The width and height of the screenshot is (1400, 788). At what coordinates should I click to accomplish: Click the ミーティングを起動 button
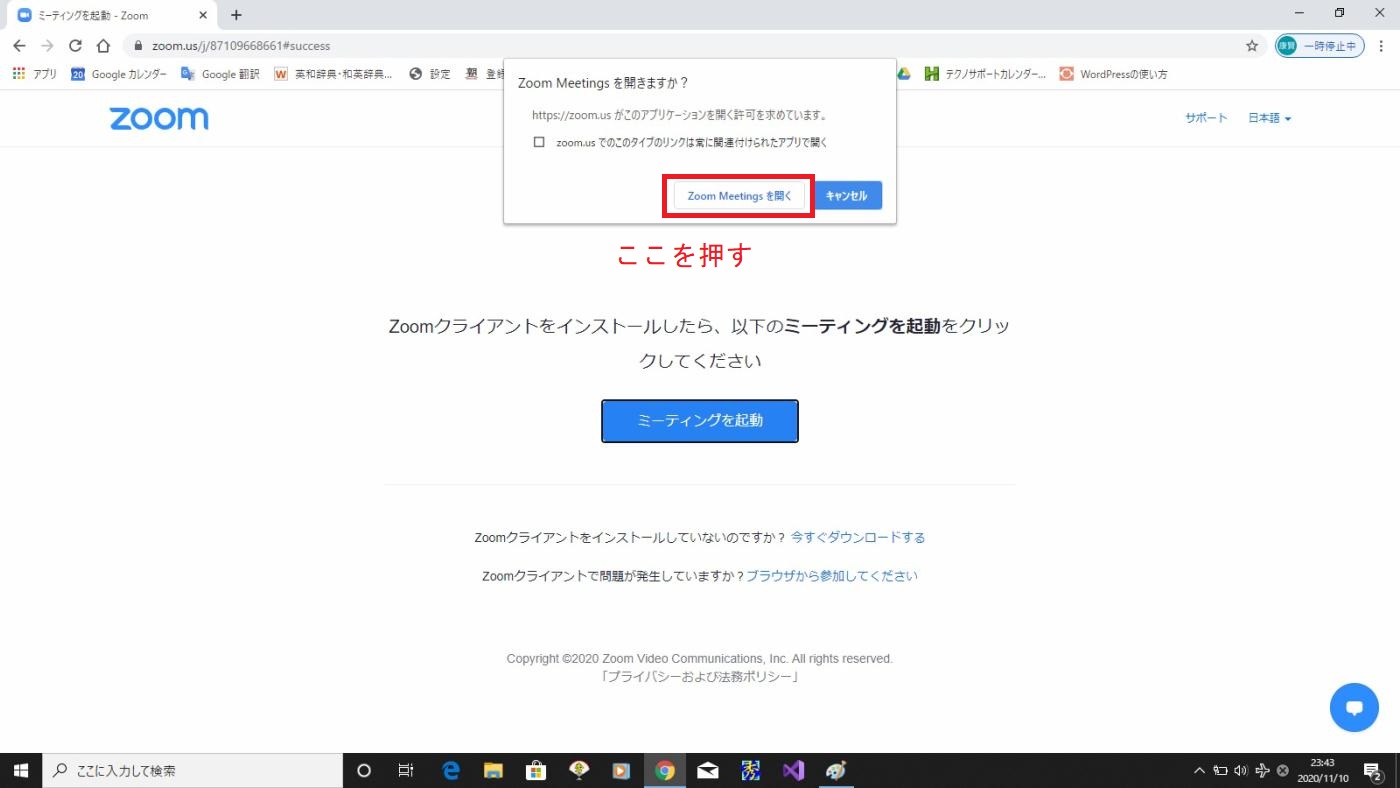(x=700, y=421)
